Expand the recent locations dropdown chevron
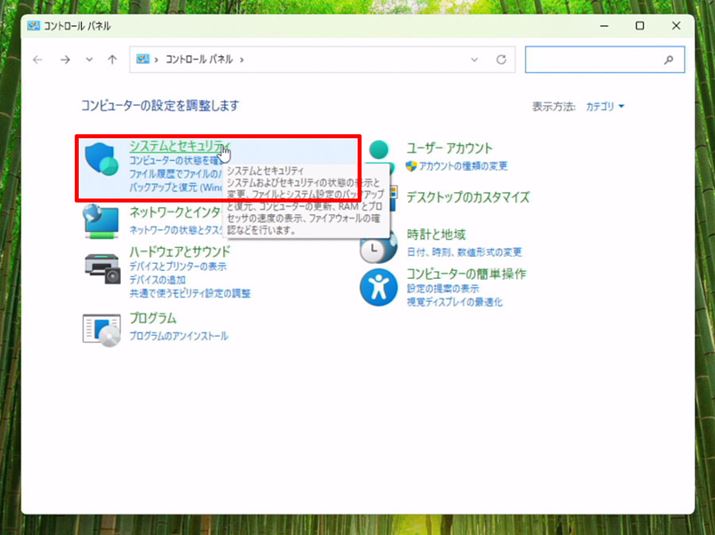The image size is (715, 535). pos(89,59)
